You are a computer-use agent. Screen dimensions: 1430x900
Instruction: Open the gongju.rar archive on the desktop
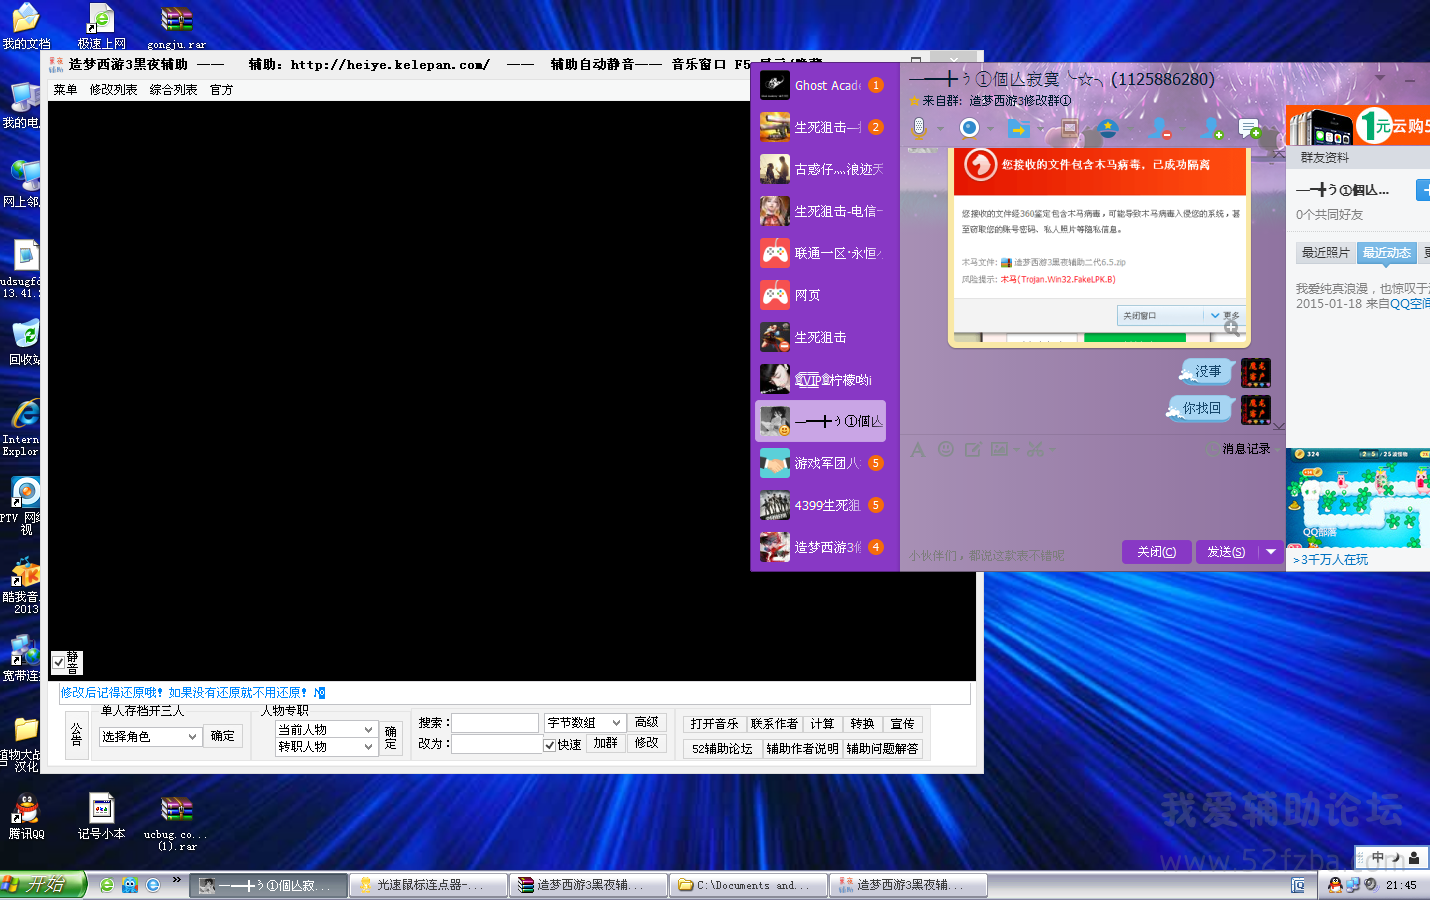click(176, 27)
